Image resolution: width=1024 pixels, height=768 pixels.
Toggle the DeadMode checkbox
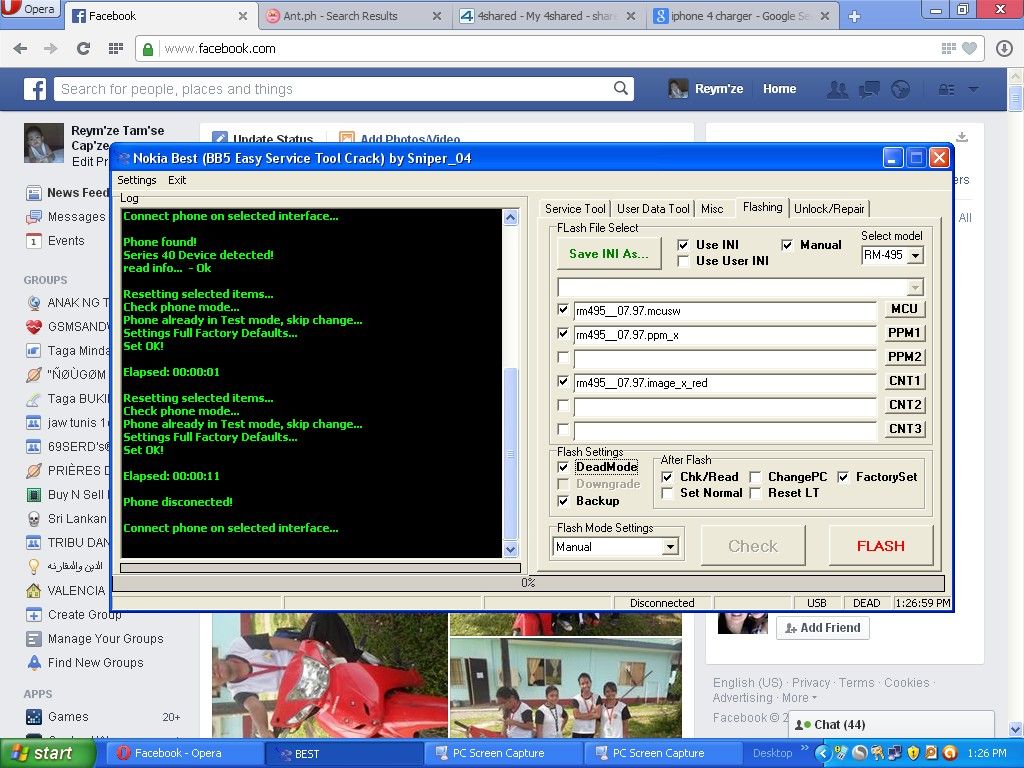pyautogui.click(x=564, y=467)
